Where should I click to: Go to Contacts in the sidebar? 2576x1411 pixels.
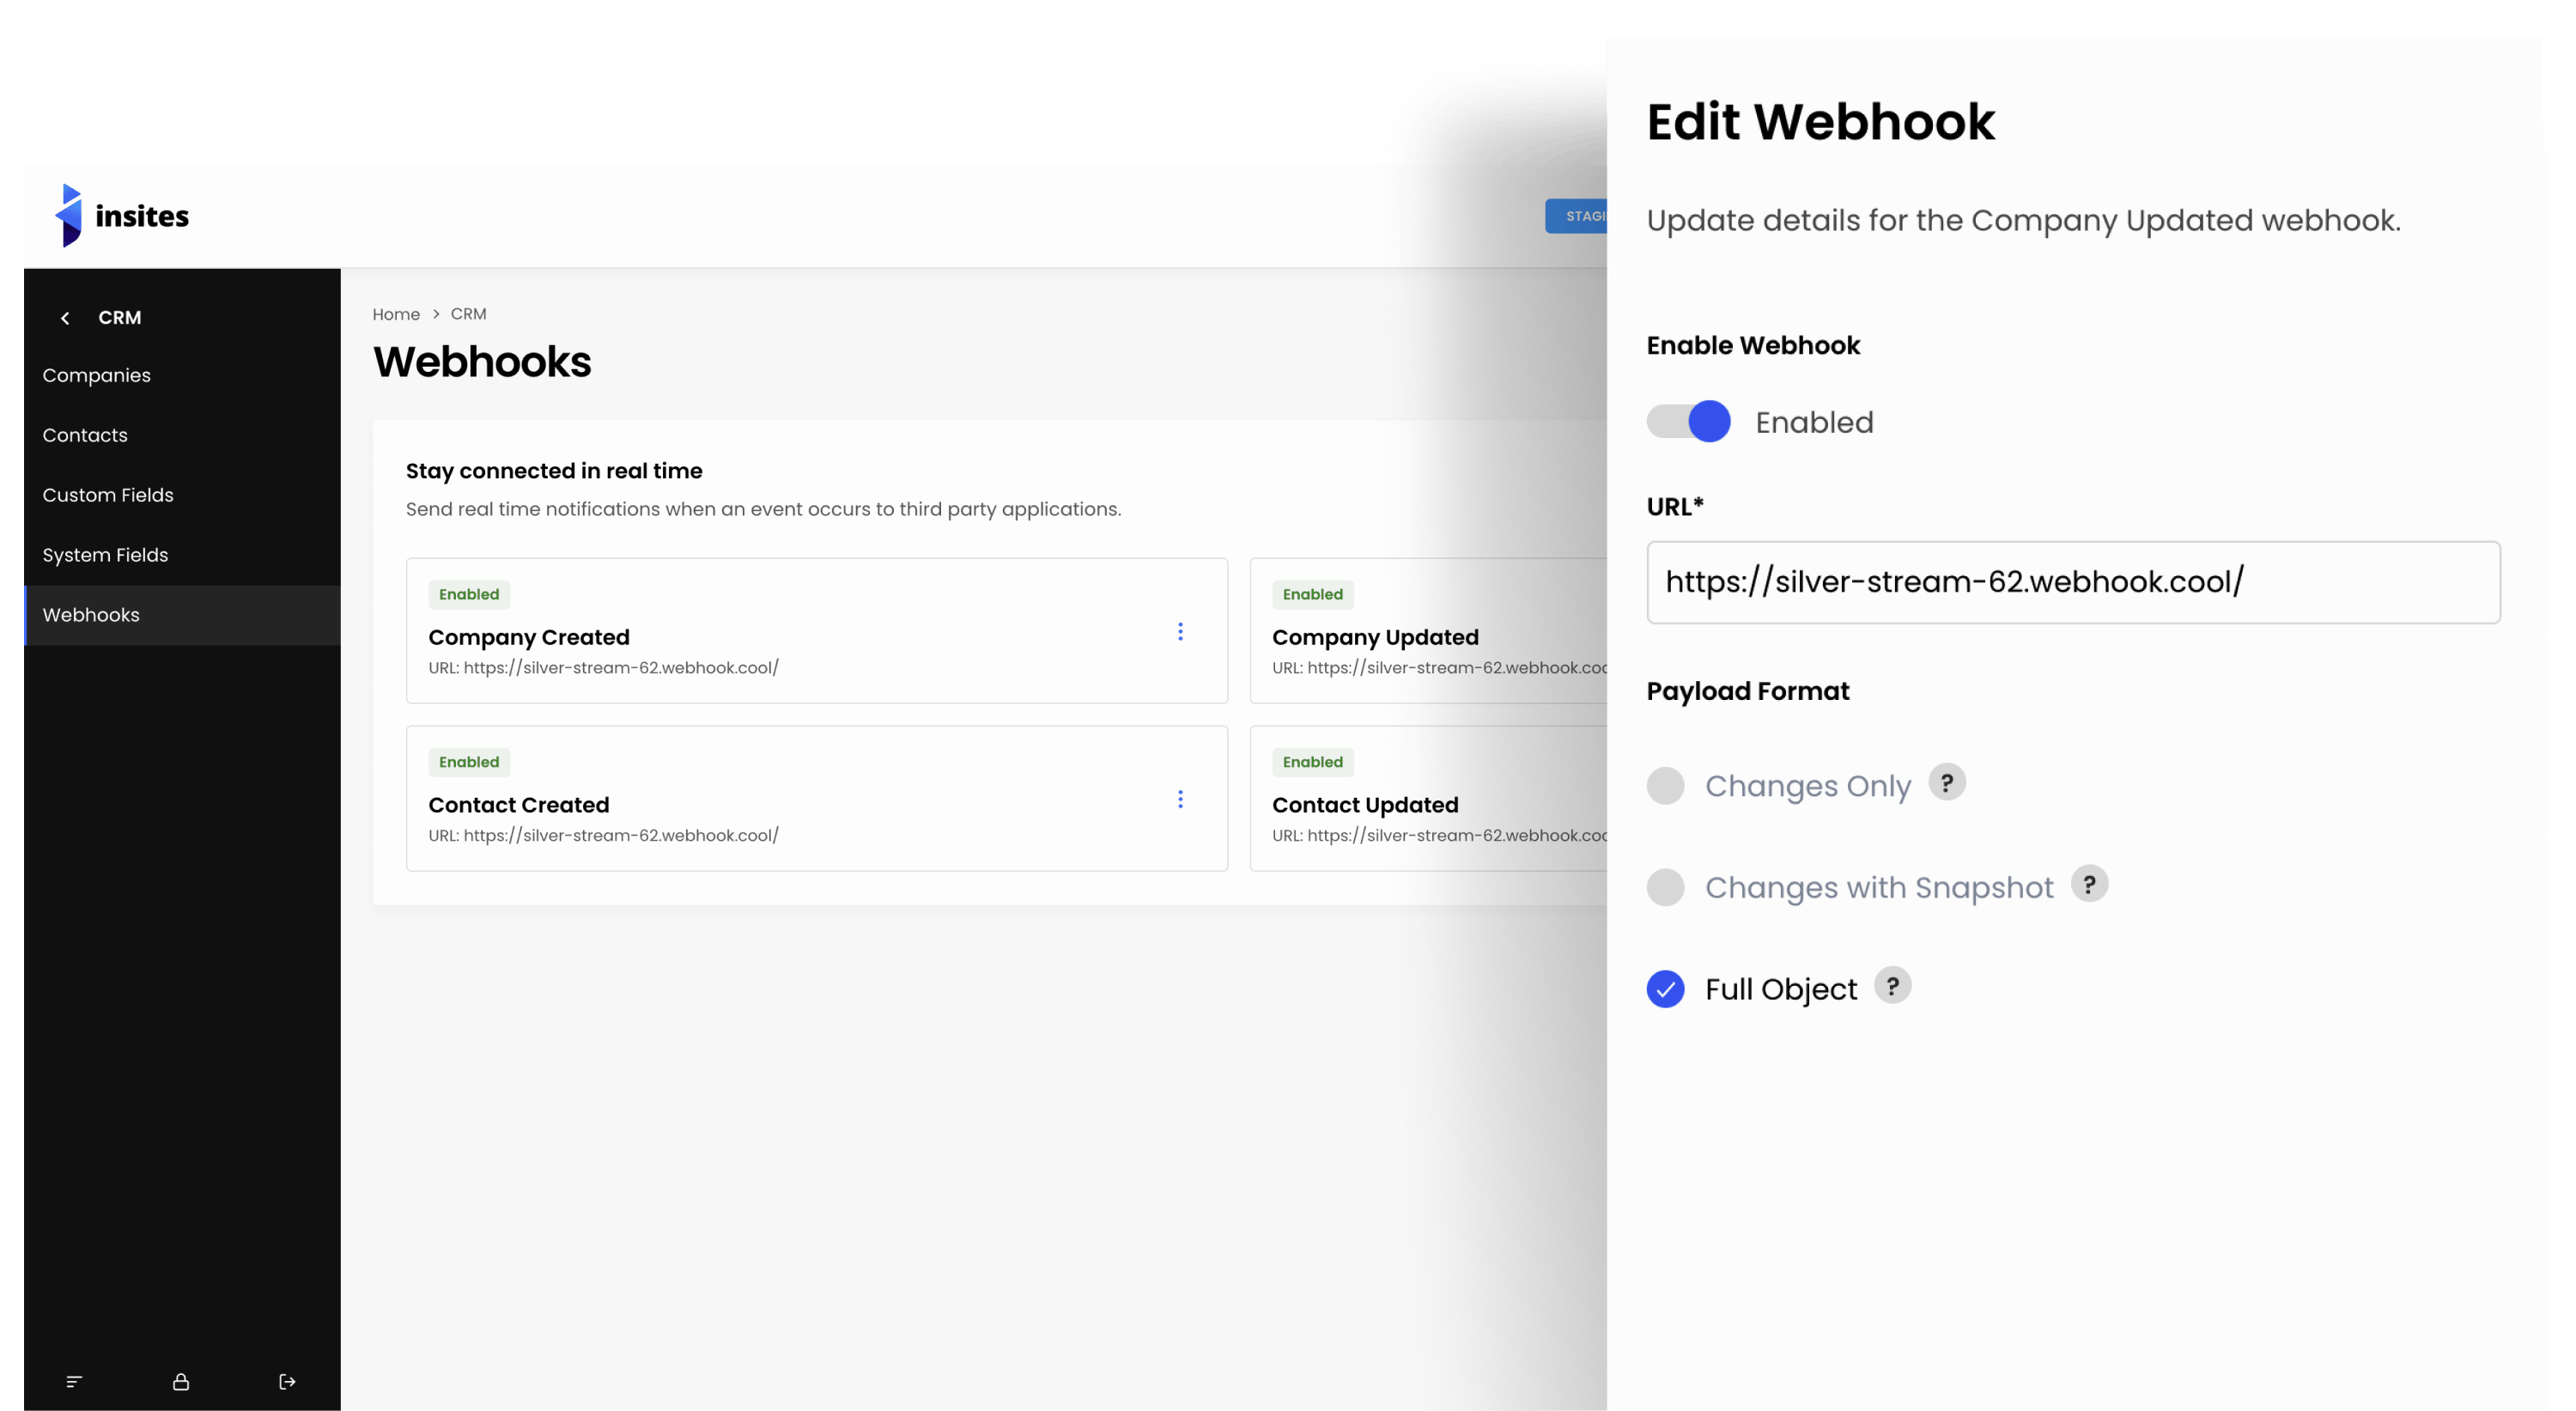pyautogui.click(x=85, y=435)
